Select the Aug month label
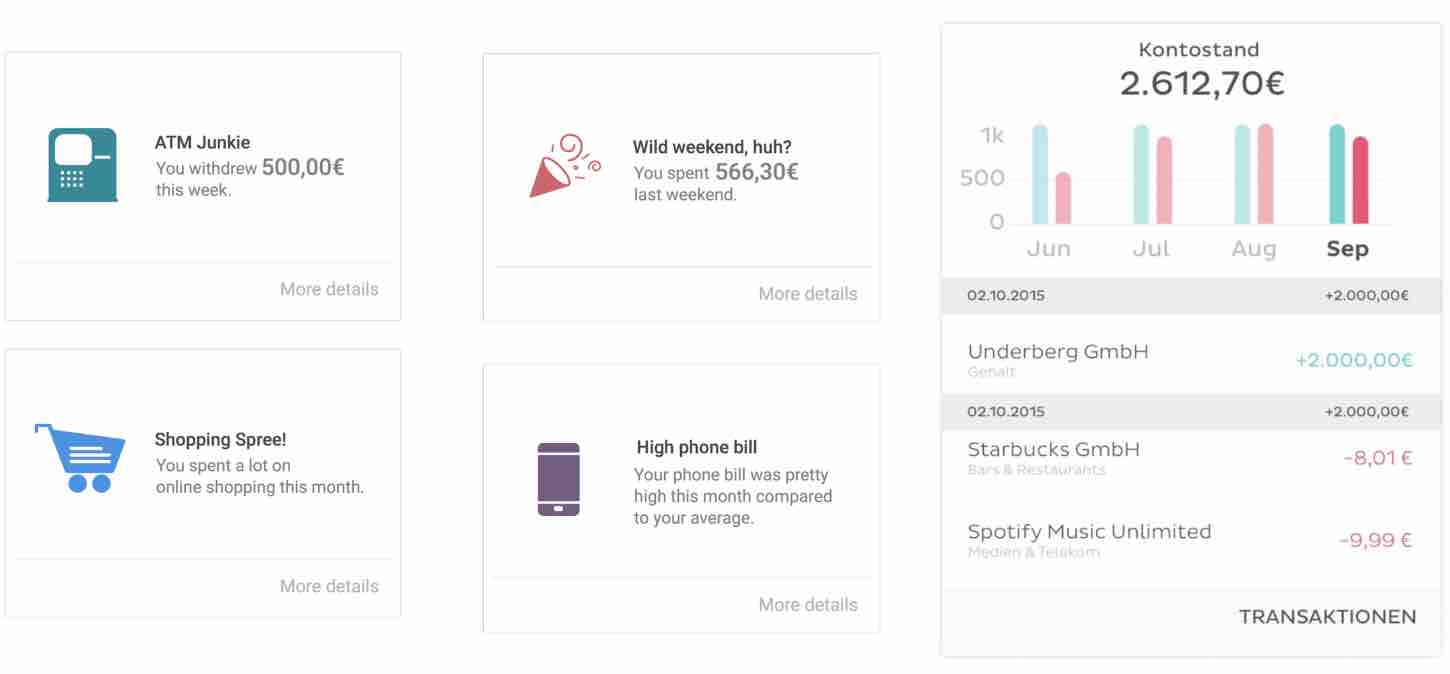The image size is (1450, 674). coord(1254,249)
